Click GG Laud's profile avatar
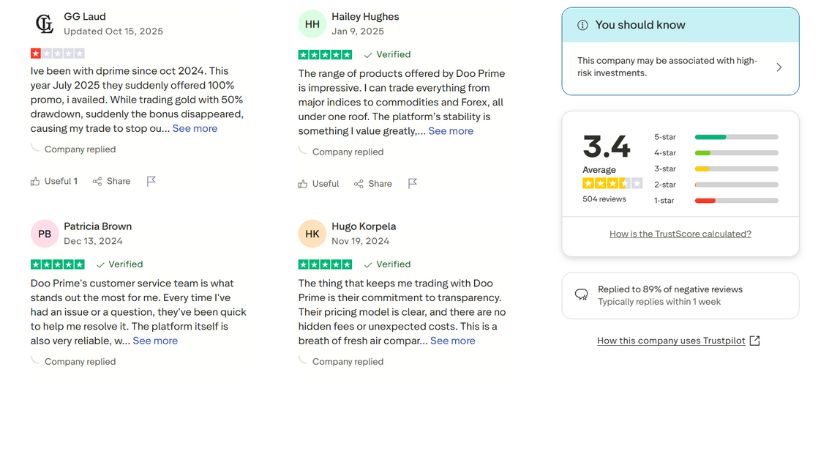Screen dimensions: 840x473 (x=44, y=24)
